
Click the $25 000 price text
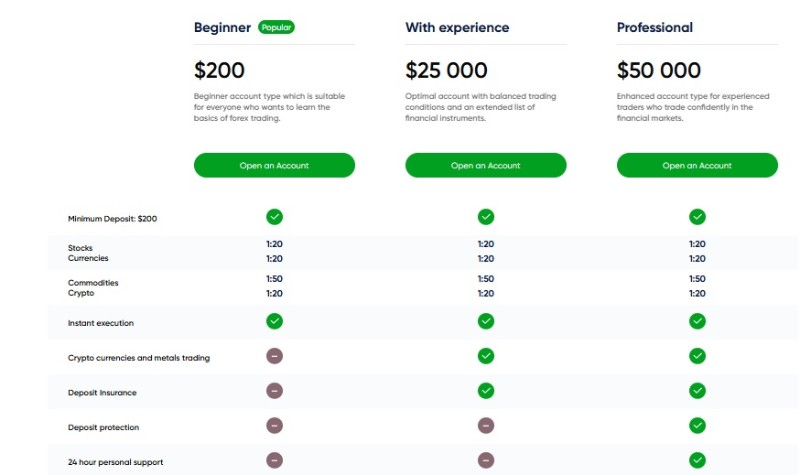coord(446,70)
